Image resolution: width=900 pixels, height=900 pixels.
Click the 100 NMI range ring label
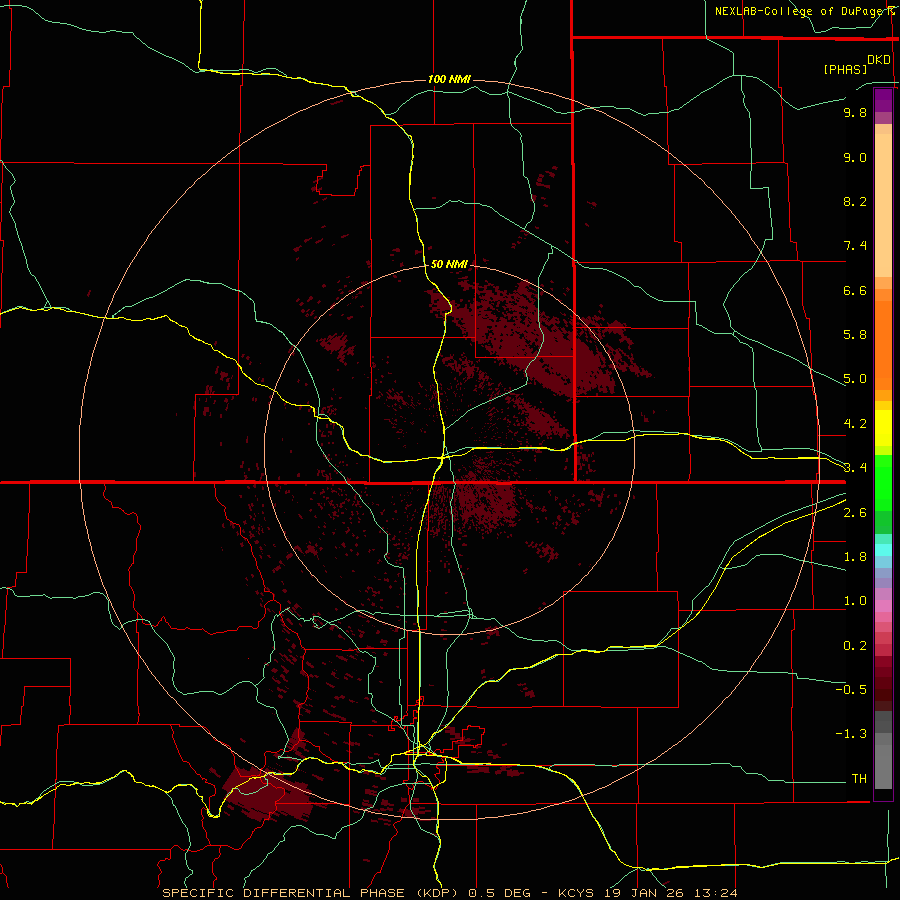449,79
